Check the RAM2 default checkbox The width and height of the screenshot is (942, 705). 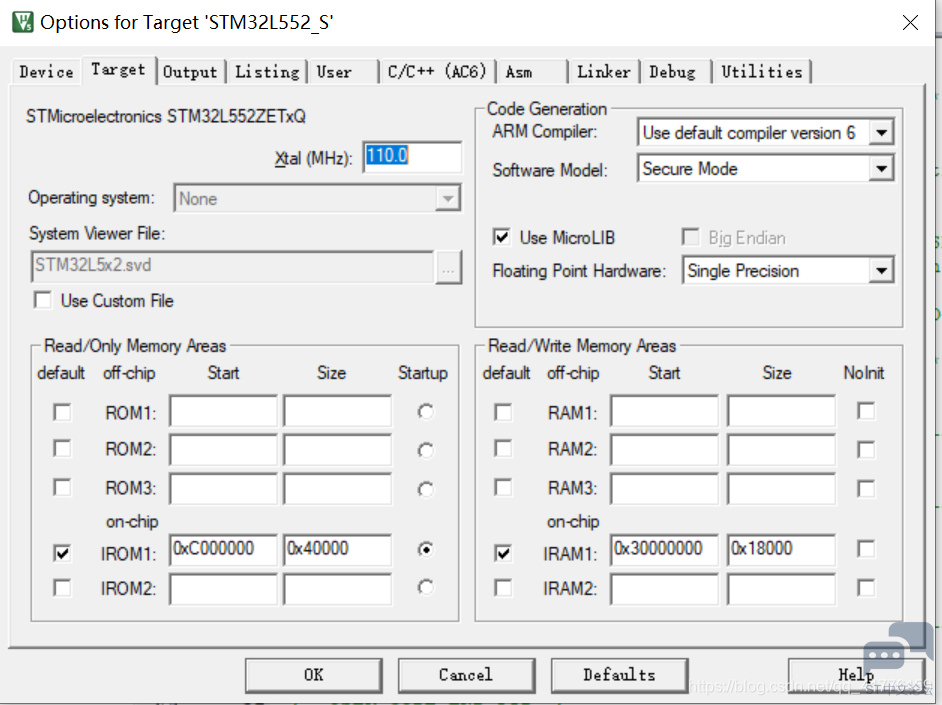503,449
